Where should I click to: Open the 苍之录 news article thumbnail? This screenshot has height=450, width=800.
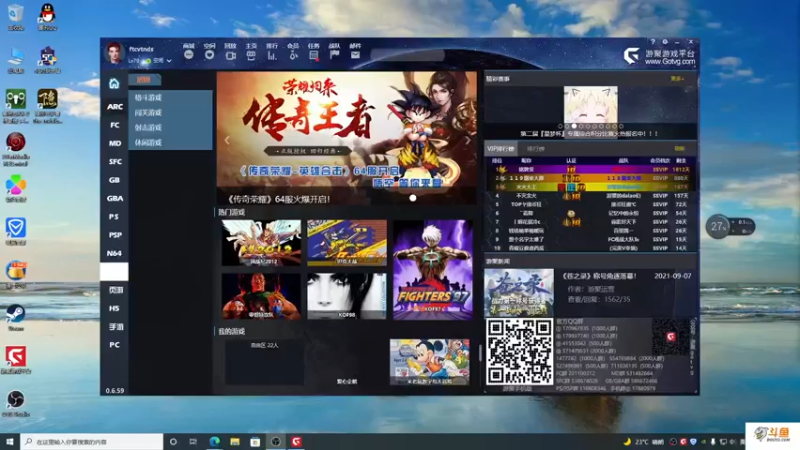pyautogui.click(x=519, y=293)
